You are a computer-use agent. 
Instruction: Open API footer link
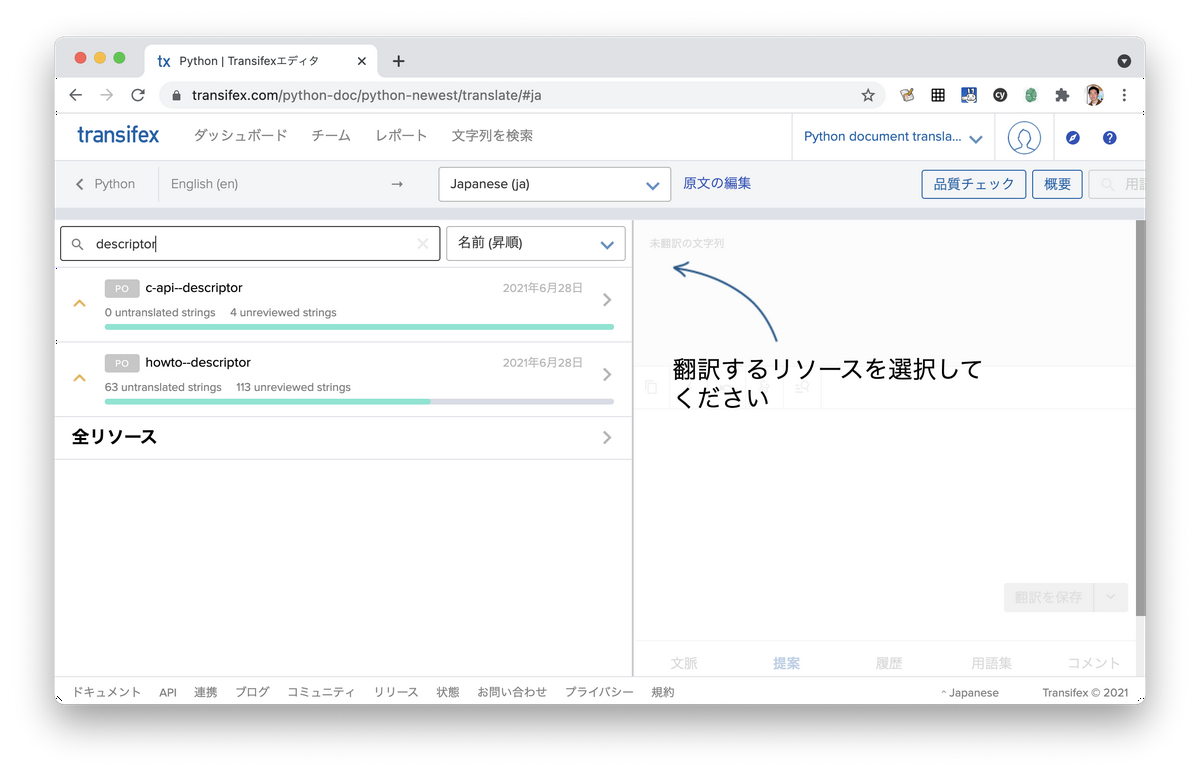tap(168, 692)
